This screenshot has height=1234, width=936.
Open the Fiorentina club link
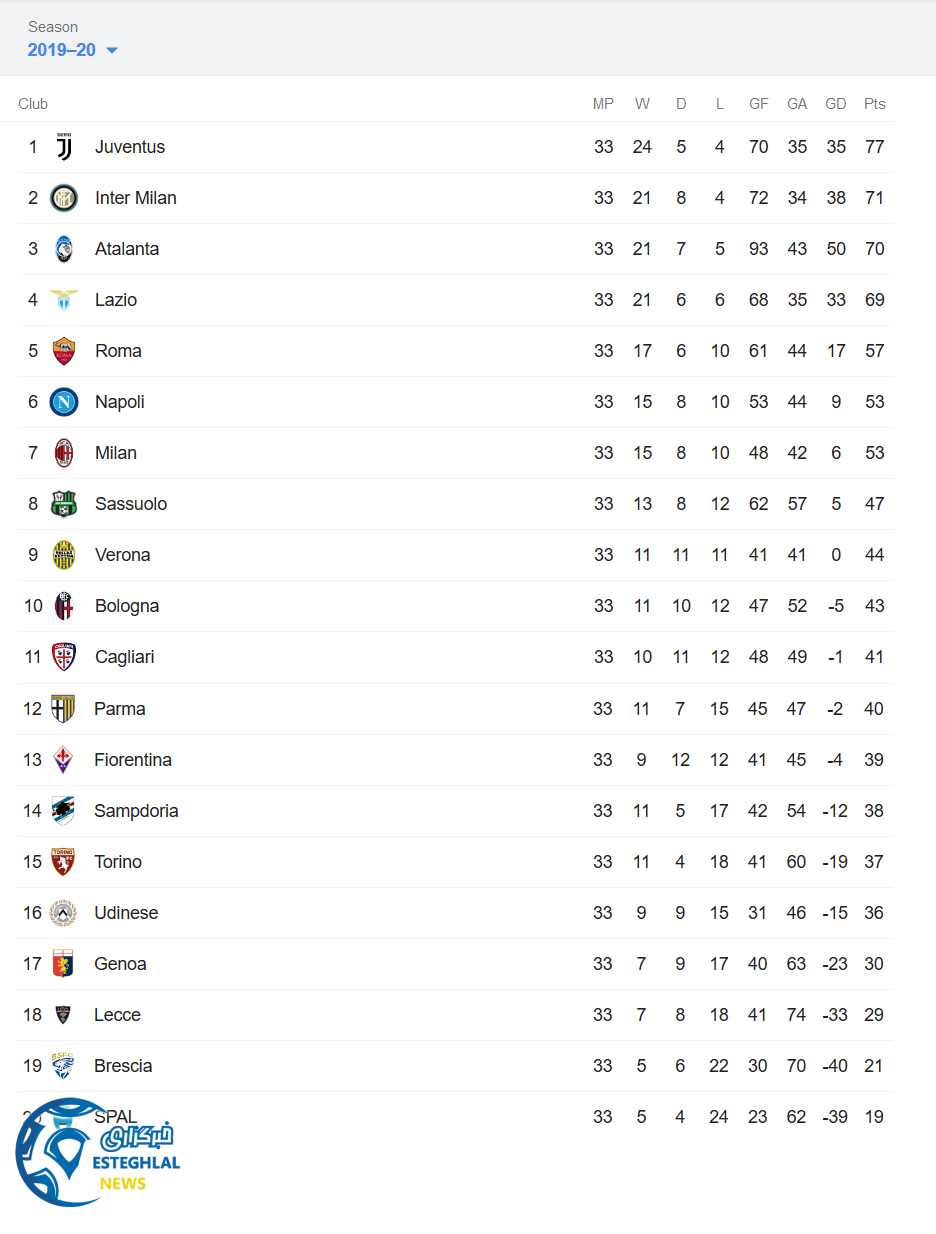(x=133, y=760)
